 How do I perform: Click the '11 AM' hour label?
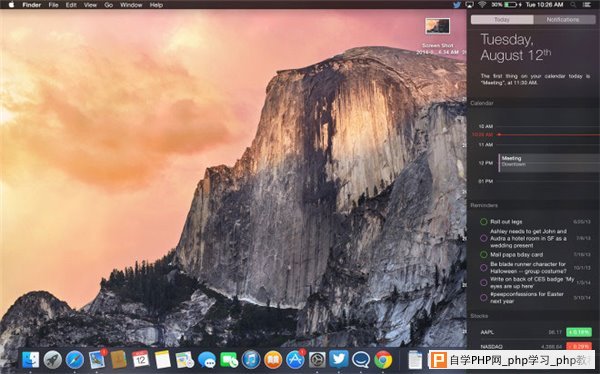click(486, 145)
